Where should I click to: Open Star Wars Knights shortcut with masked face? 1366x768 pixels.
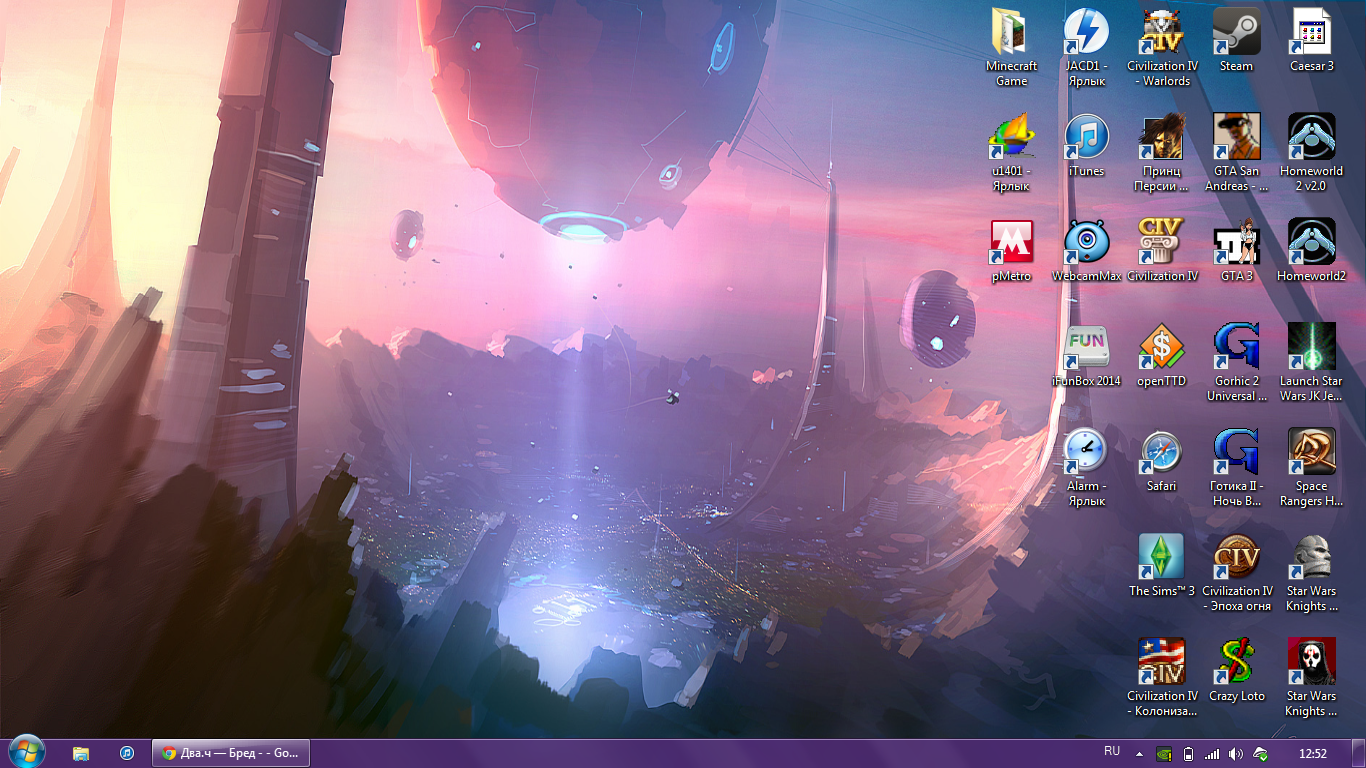tap(1311, 677)
